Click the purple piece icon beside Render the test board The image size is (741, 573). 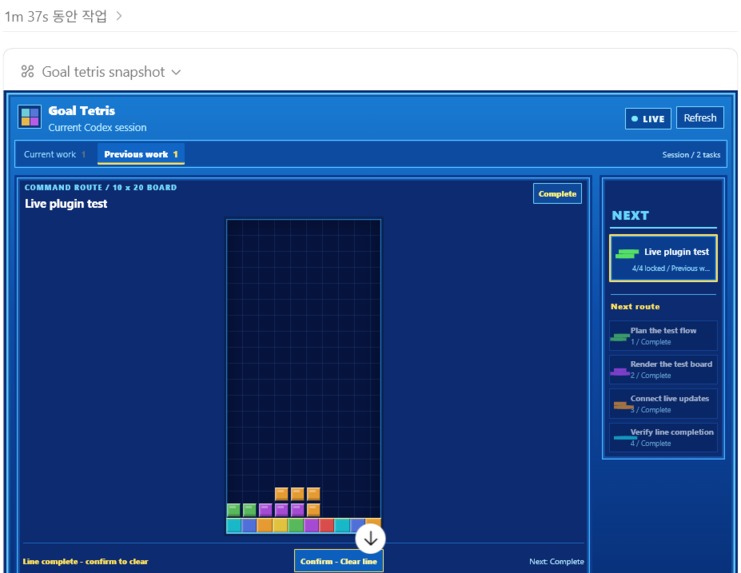[x=620, y=371]
